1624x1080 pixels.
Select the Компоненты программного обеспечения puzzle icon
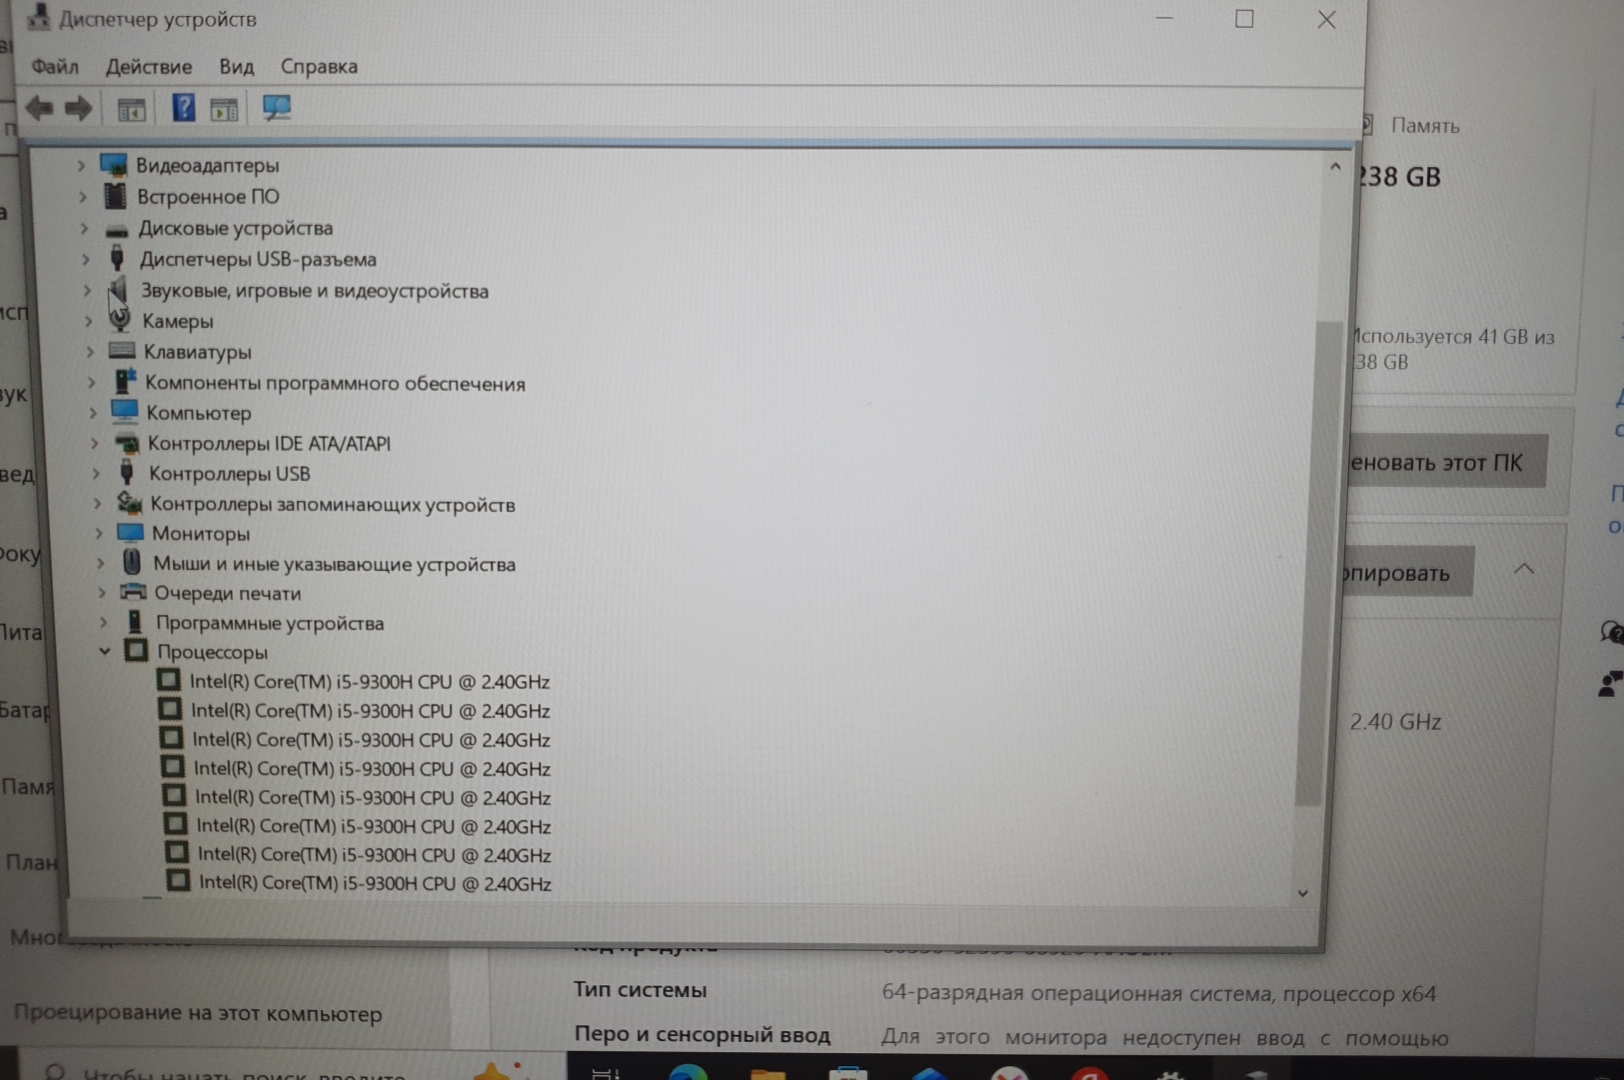coord(125,382)
